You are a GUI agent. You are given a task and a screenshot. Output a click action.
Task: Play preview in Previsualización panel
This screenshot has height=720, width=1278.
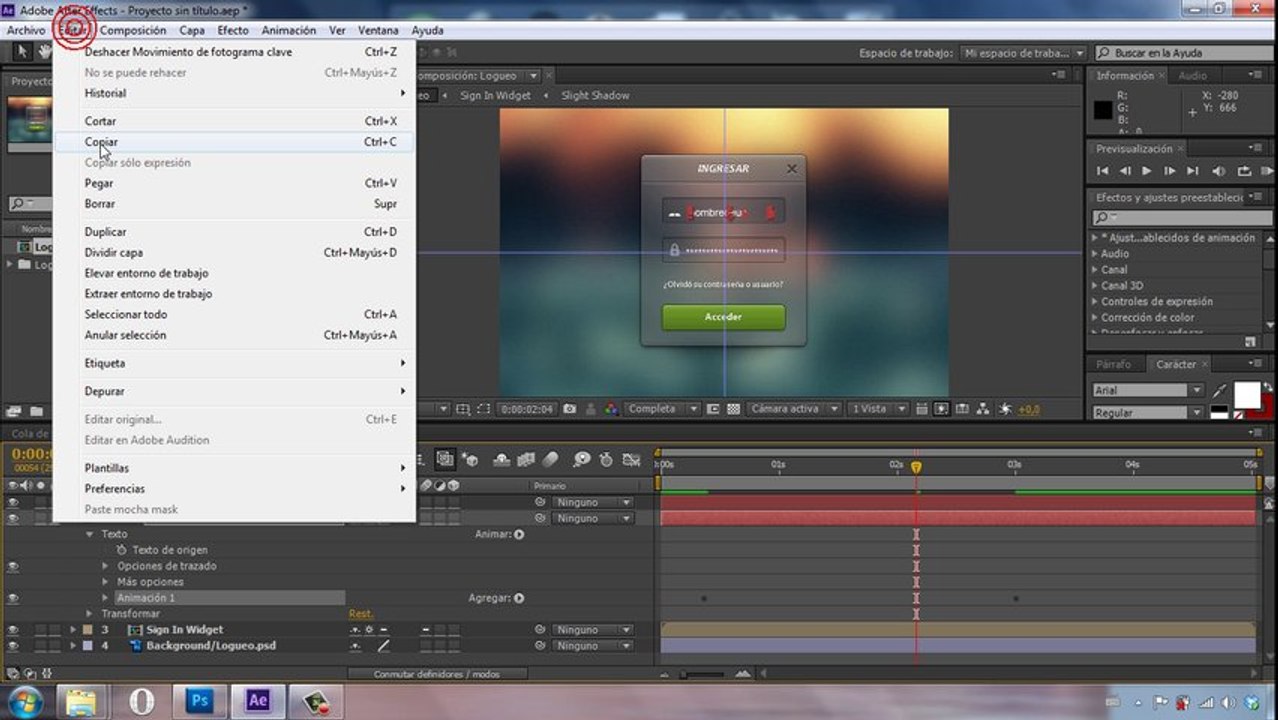click(1147, 171)
